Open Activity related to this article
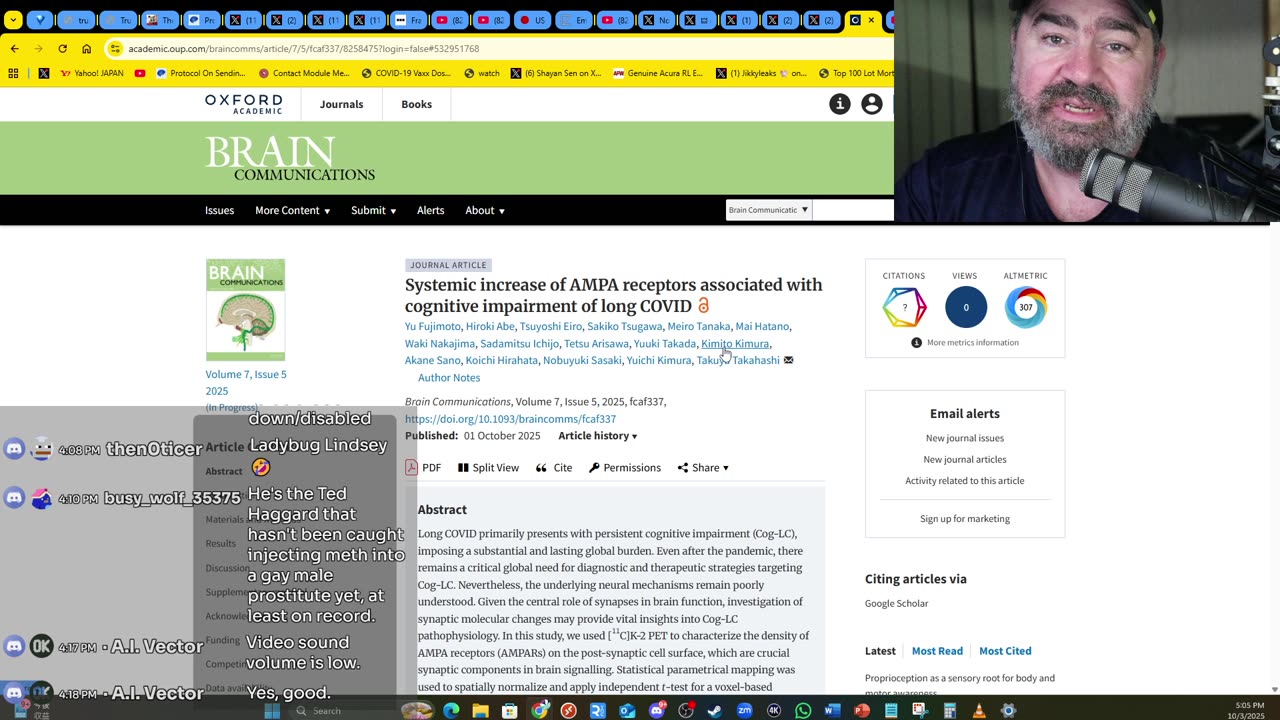1280x720 pixels. coord(964,481)
